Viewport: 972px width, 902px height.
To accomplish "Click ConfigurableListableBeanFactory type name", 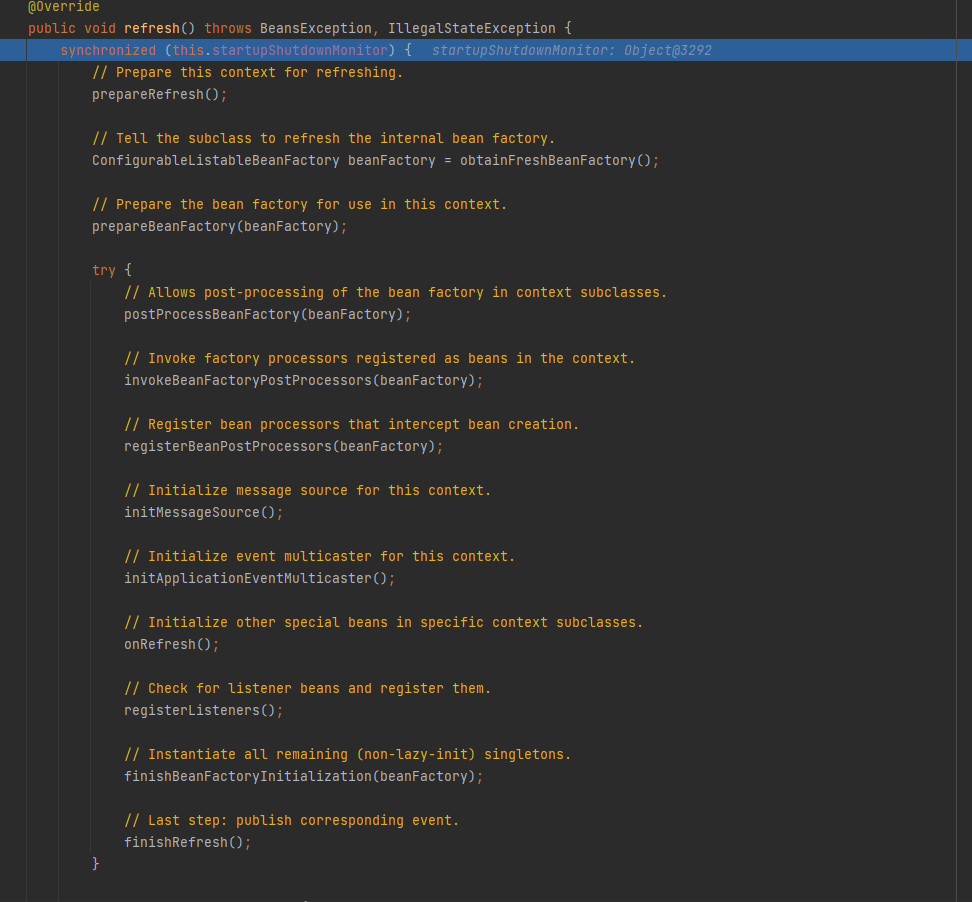I will click(216, 161).
